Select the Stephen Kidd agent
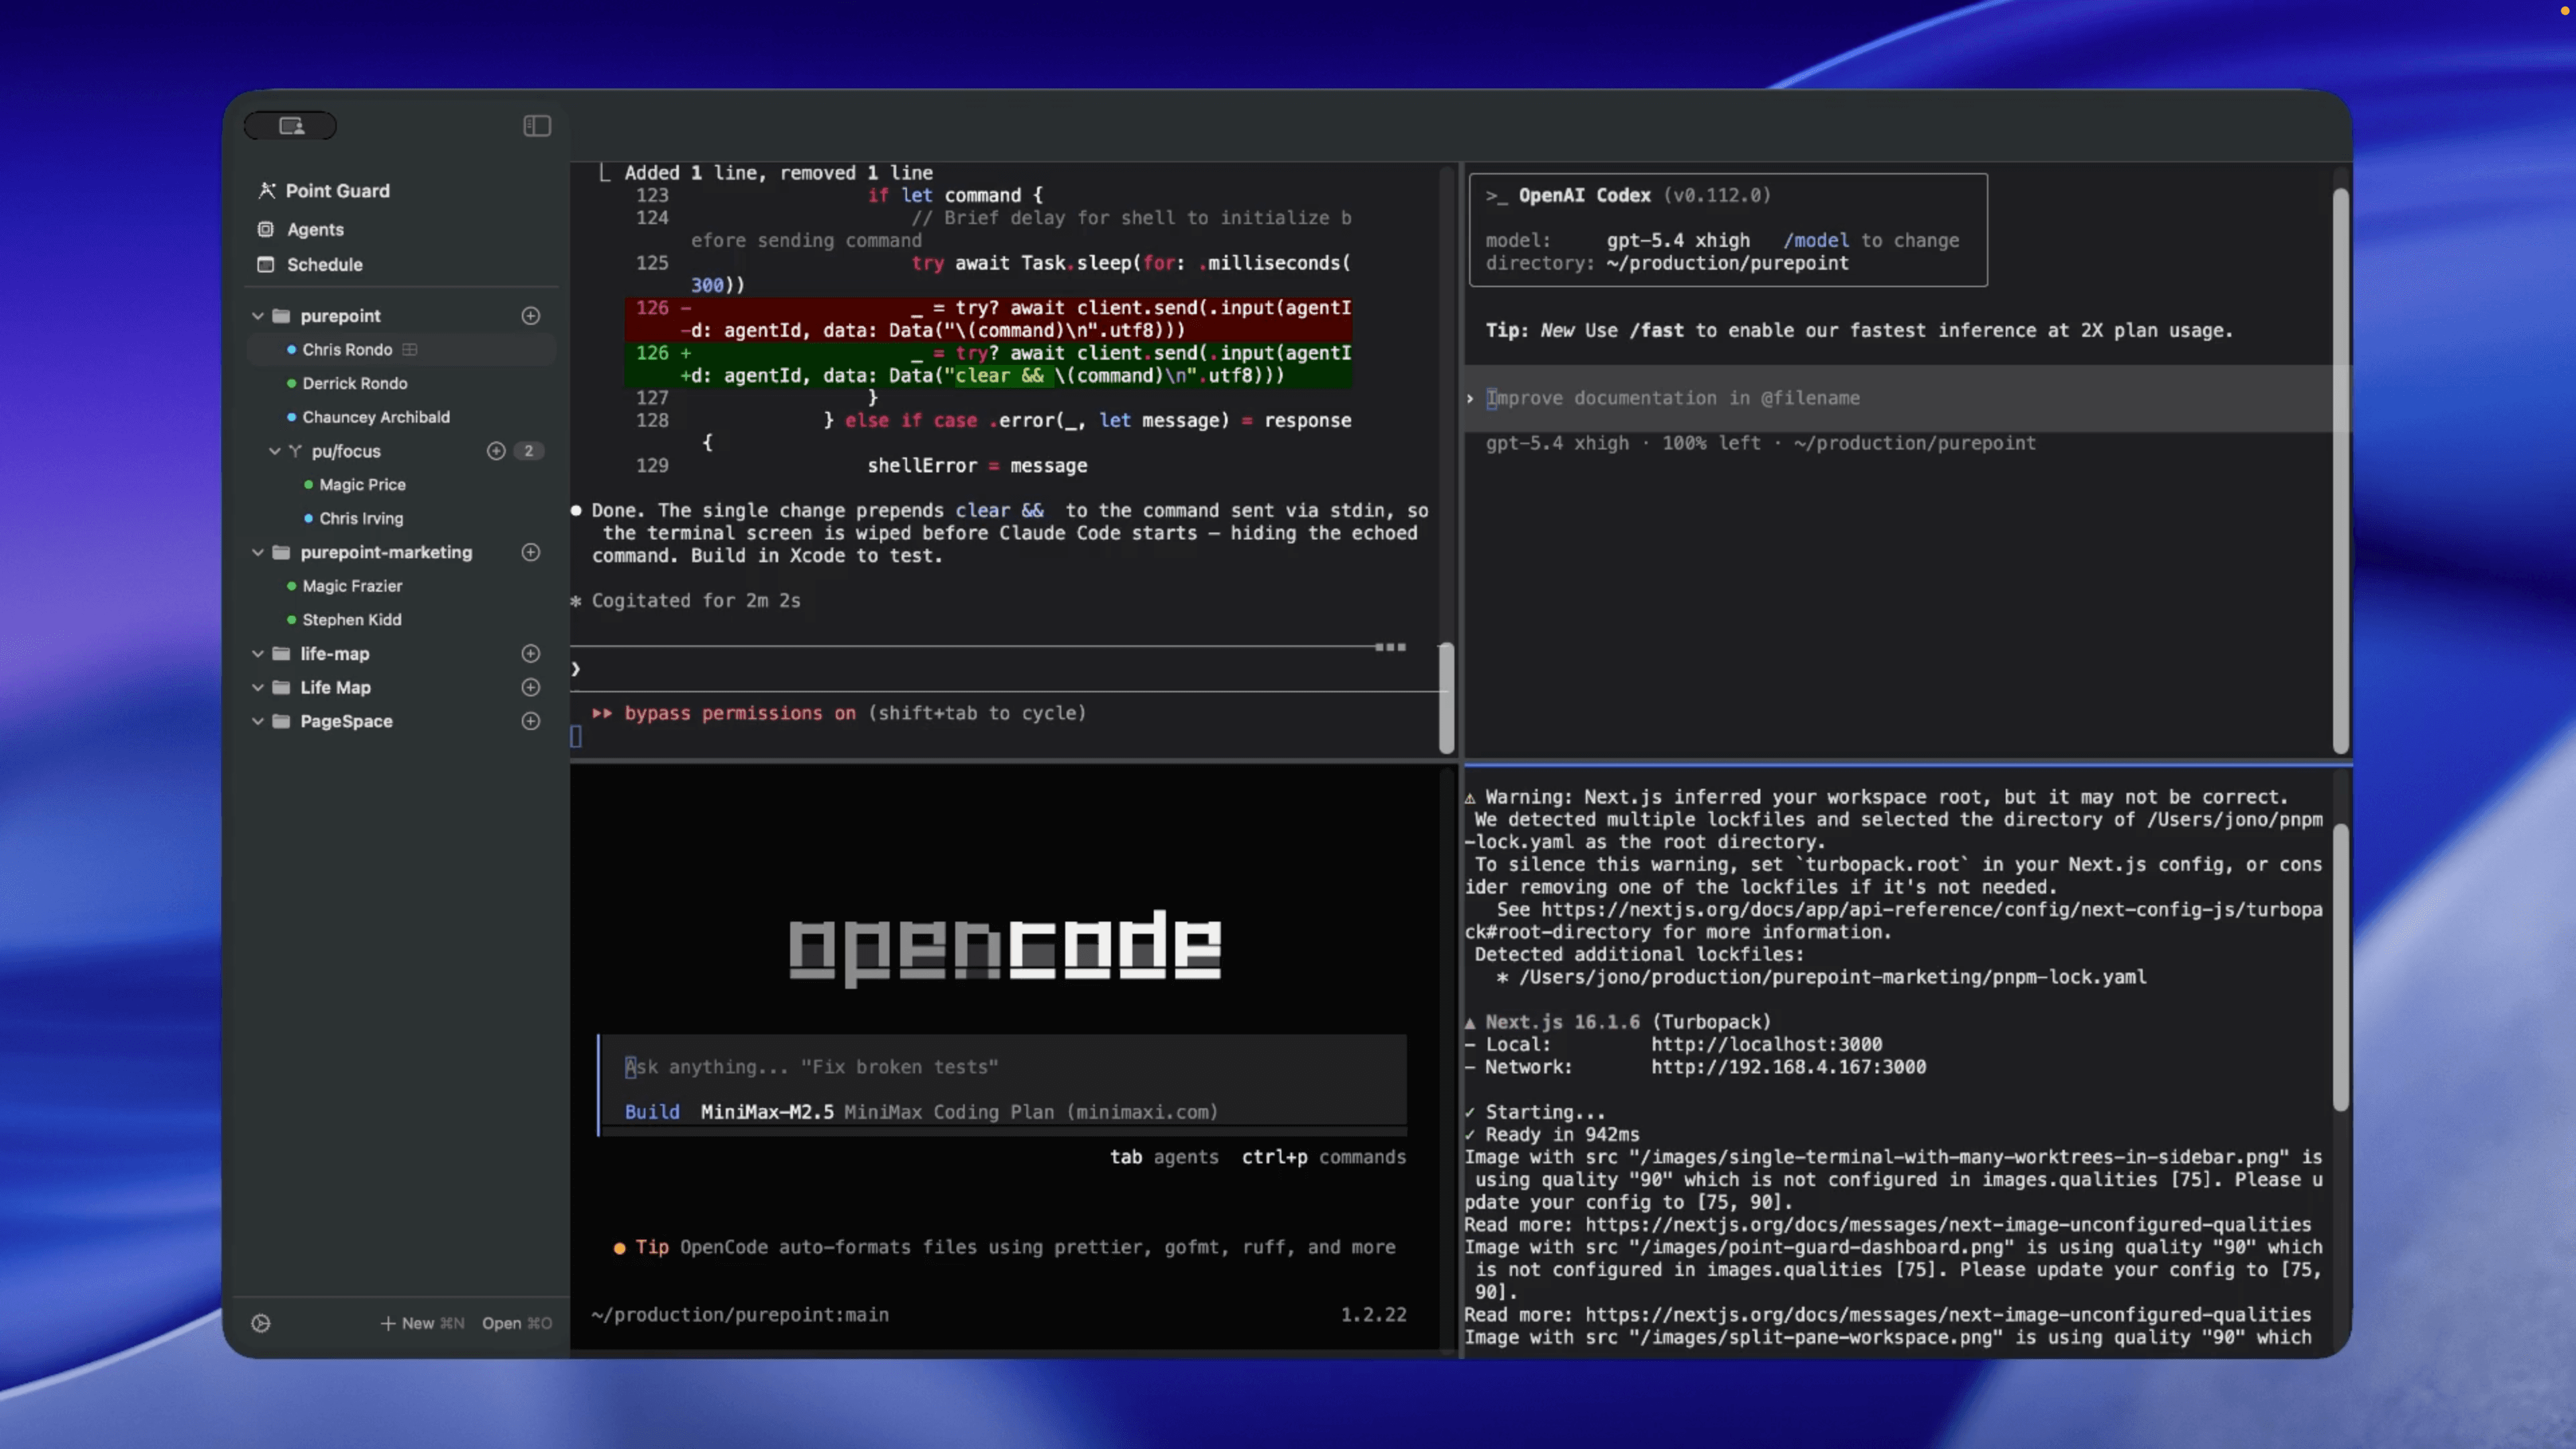2576x1449 pixels. 352,620
